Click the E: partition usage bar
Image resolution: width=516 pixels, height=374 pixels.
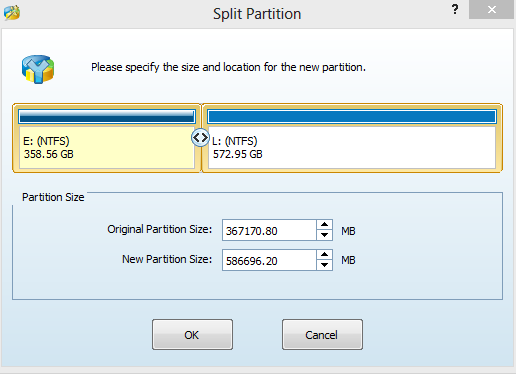(x=107, y=116)
